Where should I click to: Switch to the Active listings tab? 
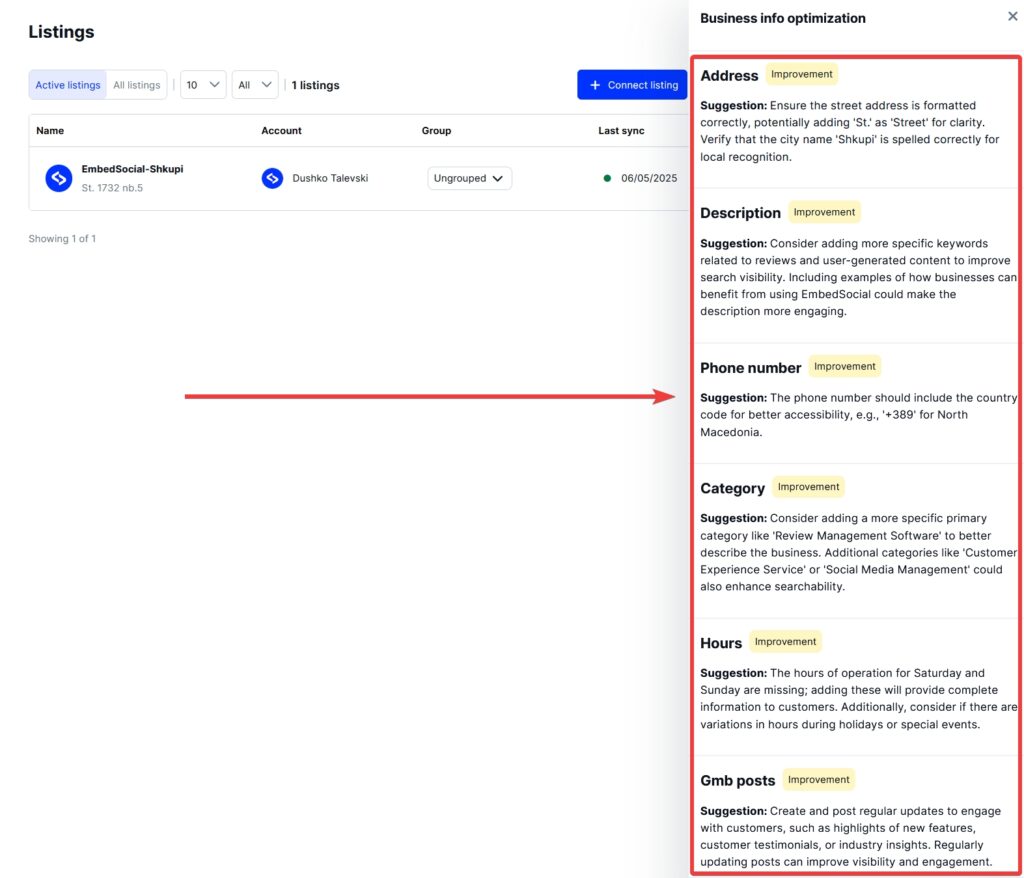click(68, 85)
